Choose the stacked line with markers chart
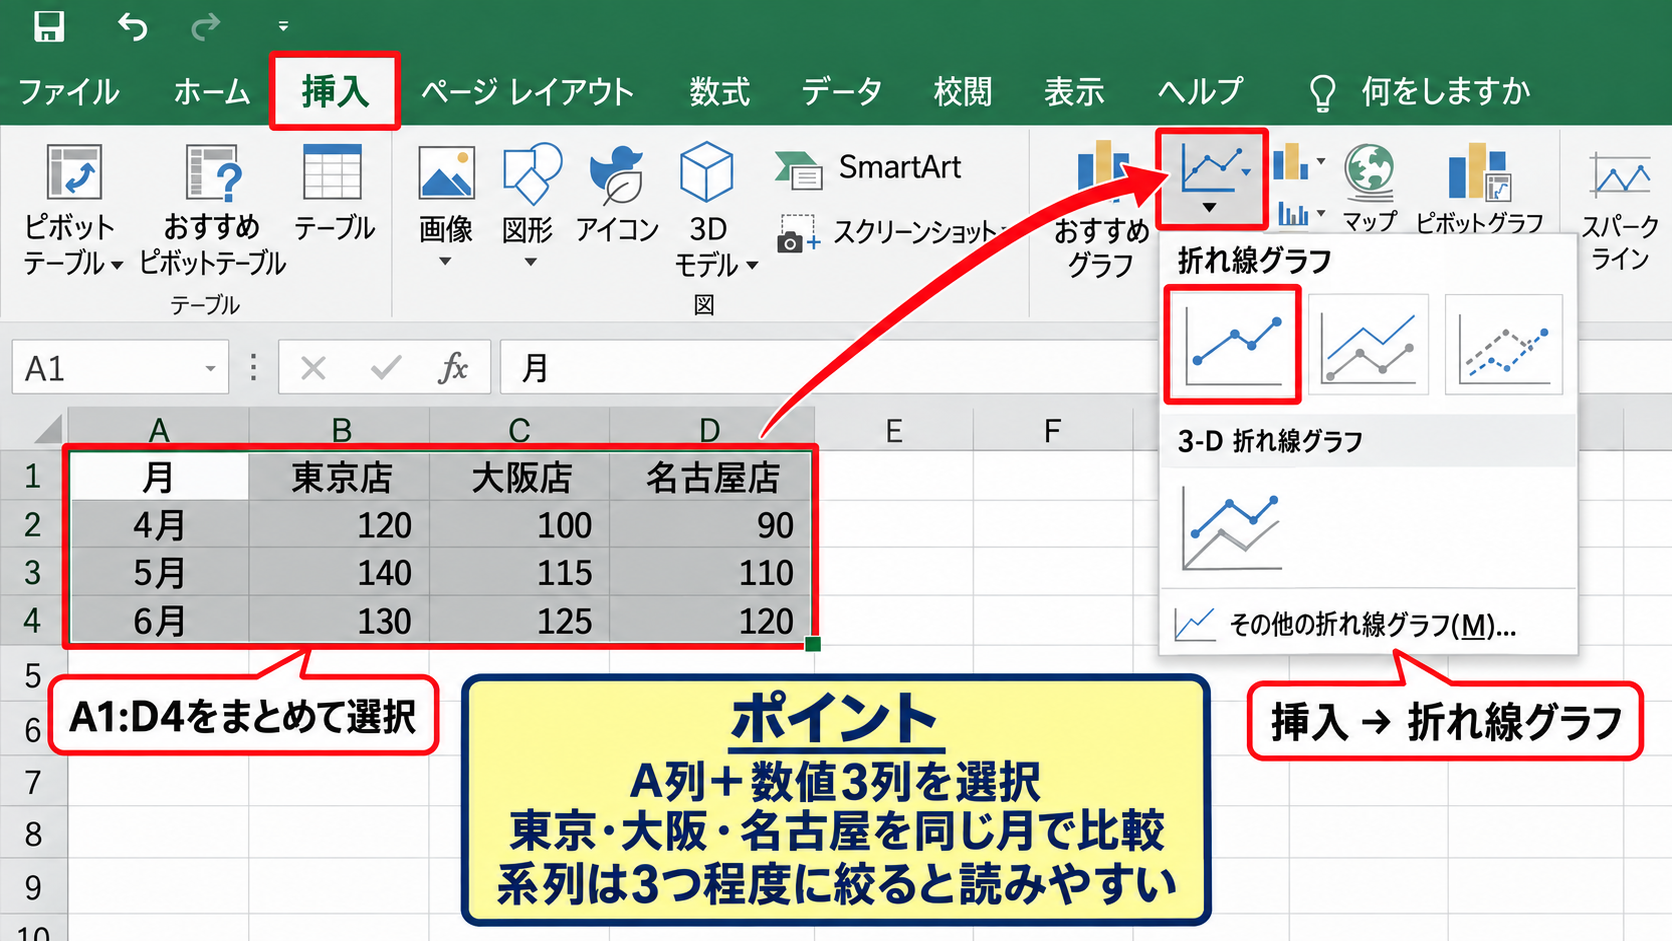This screenshot has height=941, width=1672. 1368,345
